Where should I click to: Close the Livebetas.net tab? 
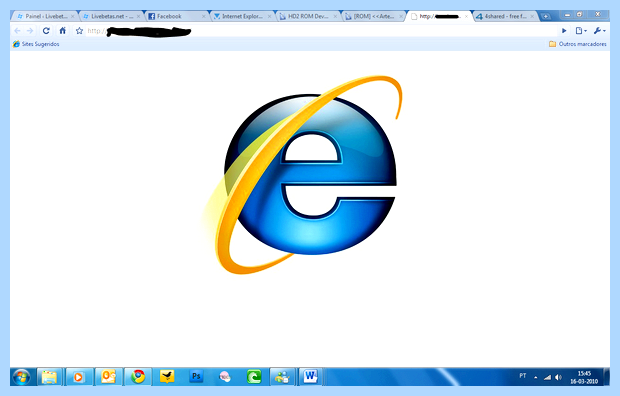tap(138, 17)
